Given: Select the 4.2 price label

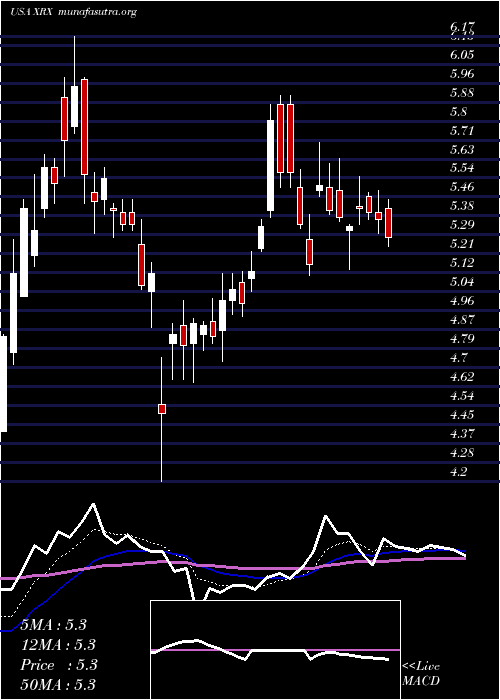Looking at the screenshot, I should (459, 471).
